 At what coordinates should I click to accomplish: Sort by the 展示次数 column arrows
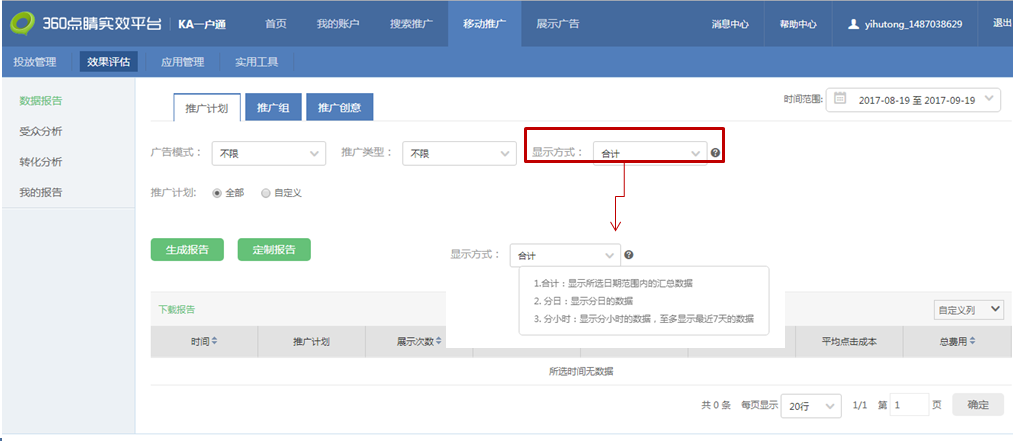coord(439,342)
